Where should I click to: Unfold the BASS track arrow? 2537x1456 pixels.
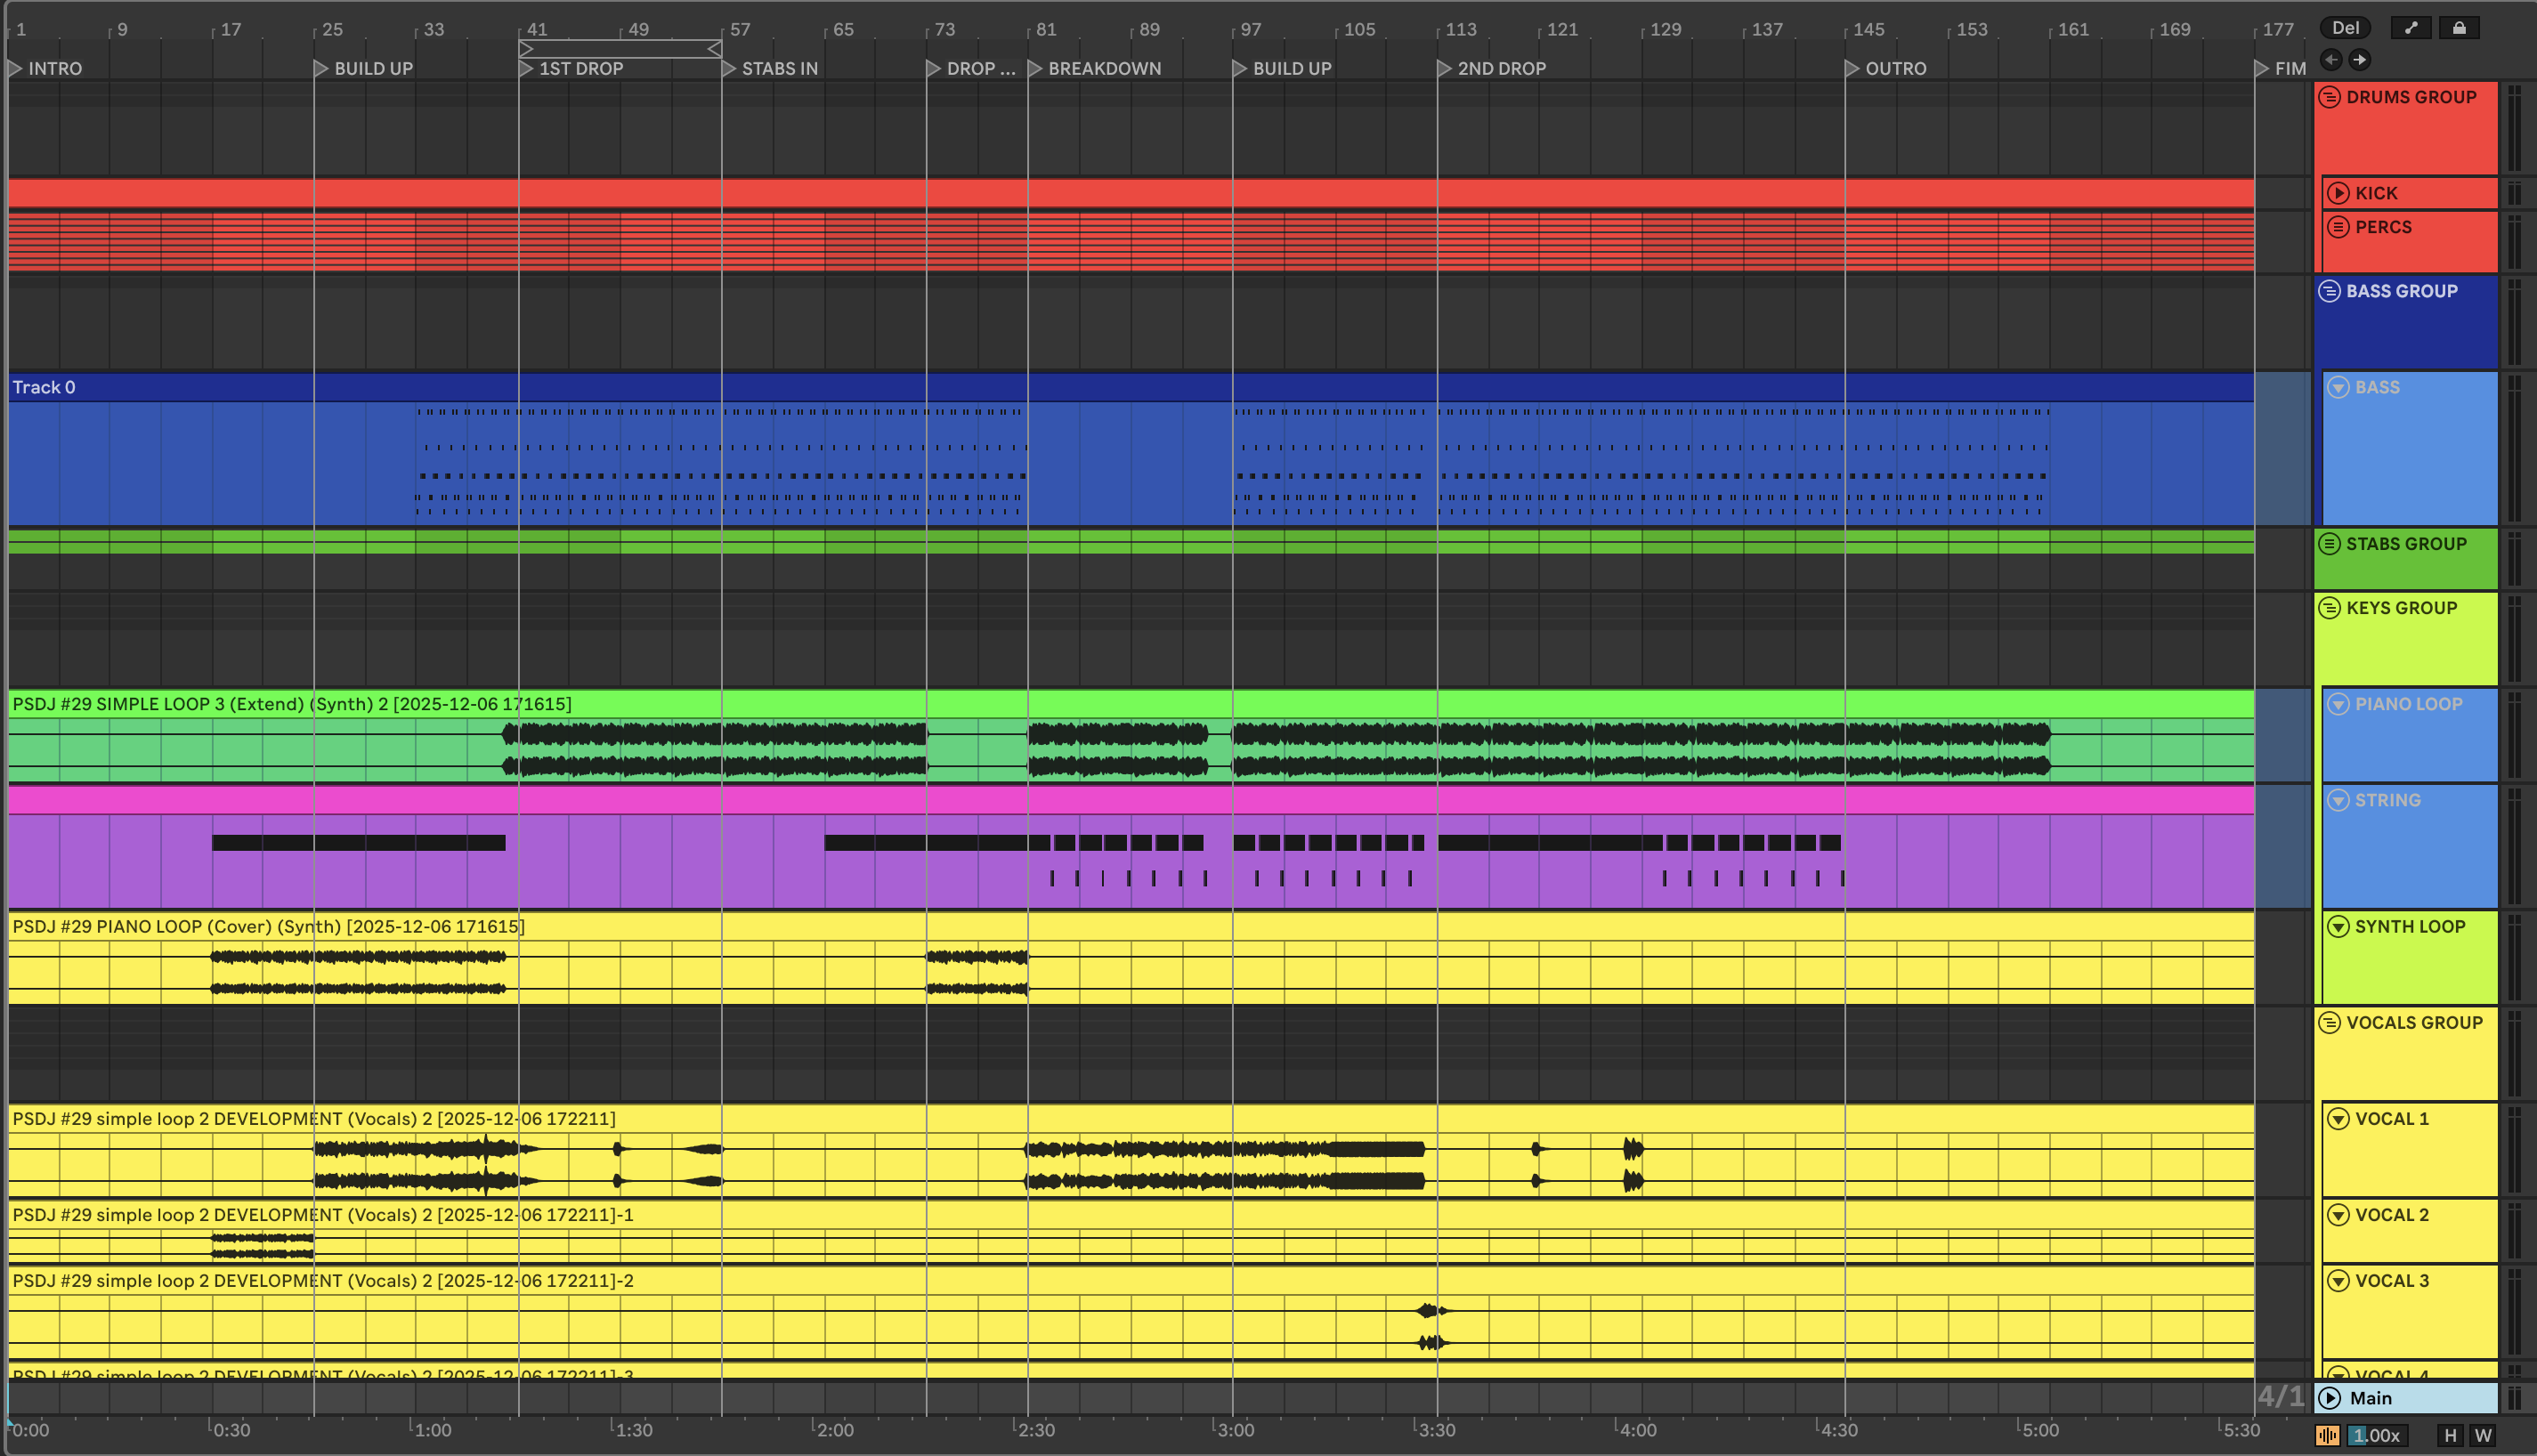click(2338, 387)
